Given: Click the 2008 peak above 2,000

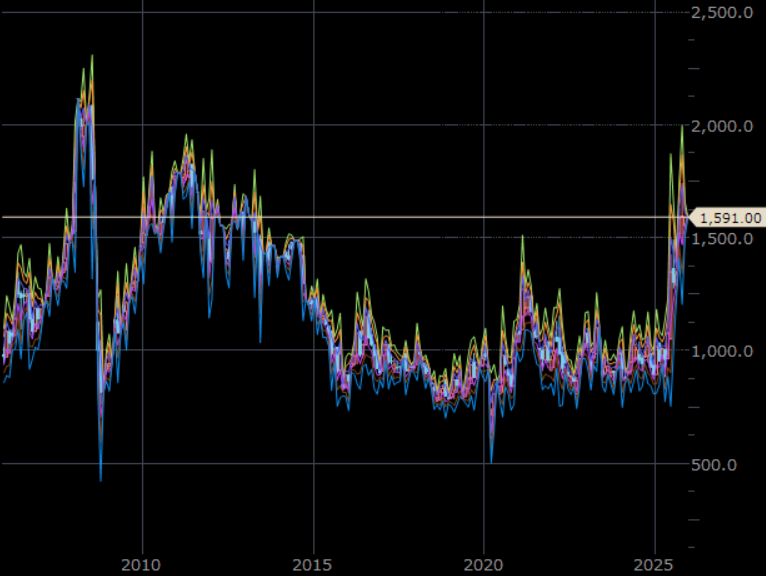Looking at the screenshot, I should [x=92, y=57].
